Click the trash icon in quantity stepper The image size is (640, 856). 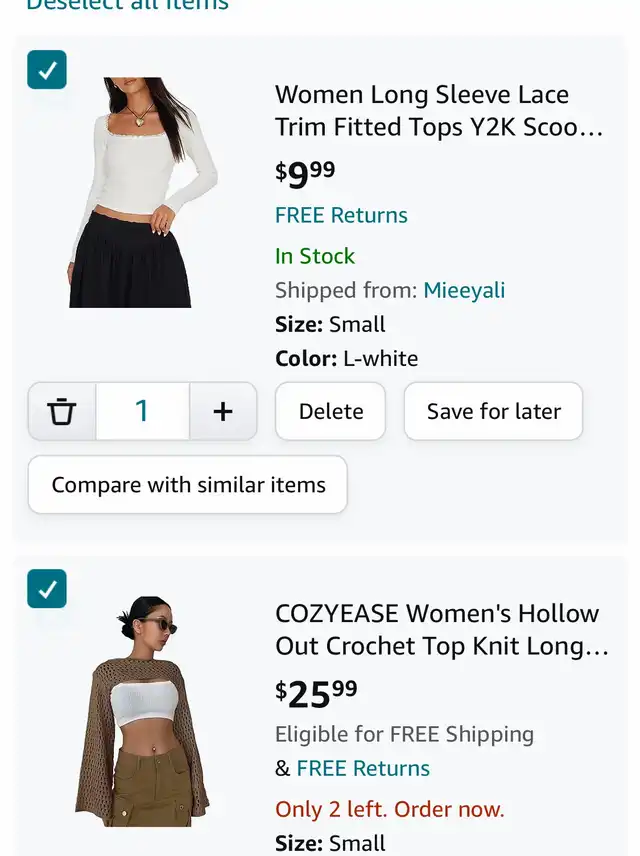click(62, 411)
